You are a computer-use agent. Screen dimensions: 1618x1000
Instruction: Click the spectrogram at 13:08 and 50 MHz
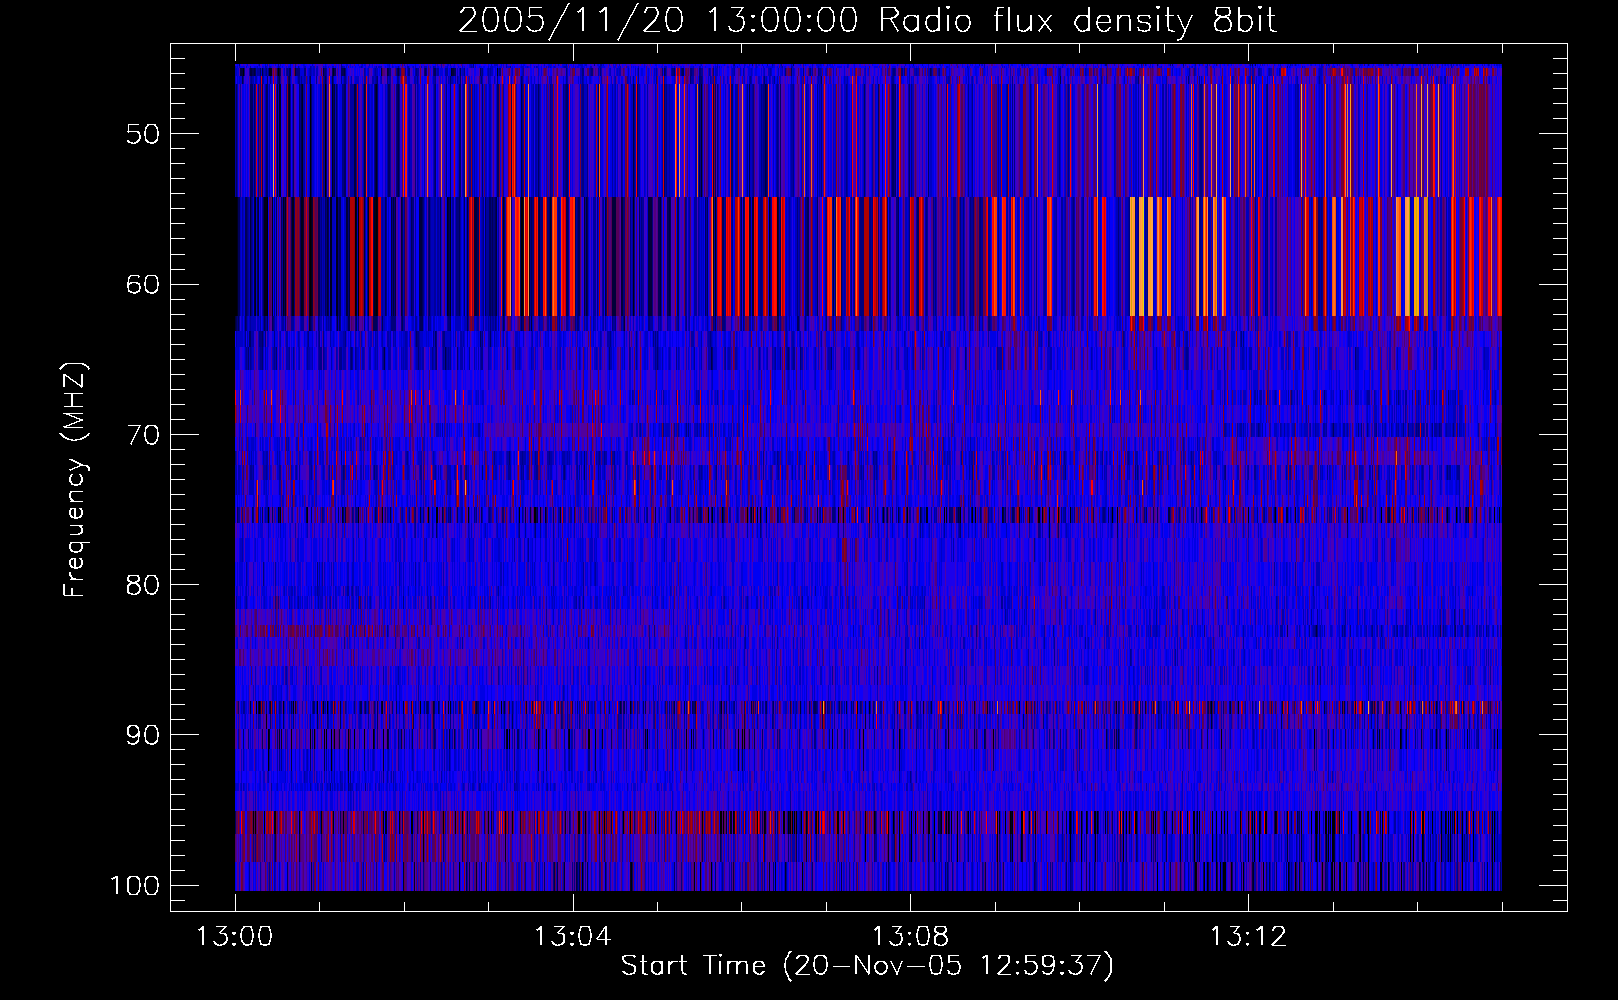(x=910, y=134)
